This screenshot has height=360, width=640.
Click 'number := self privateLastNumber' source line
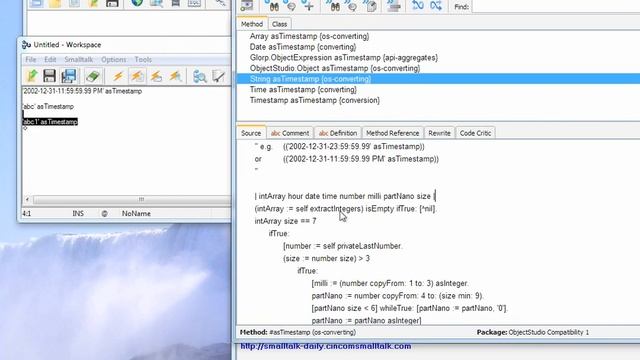(x=342, y=246)
